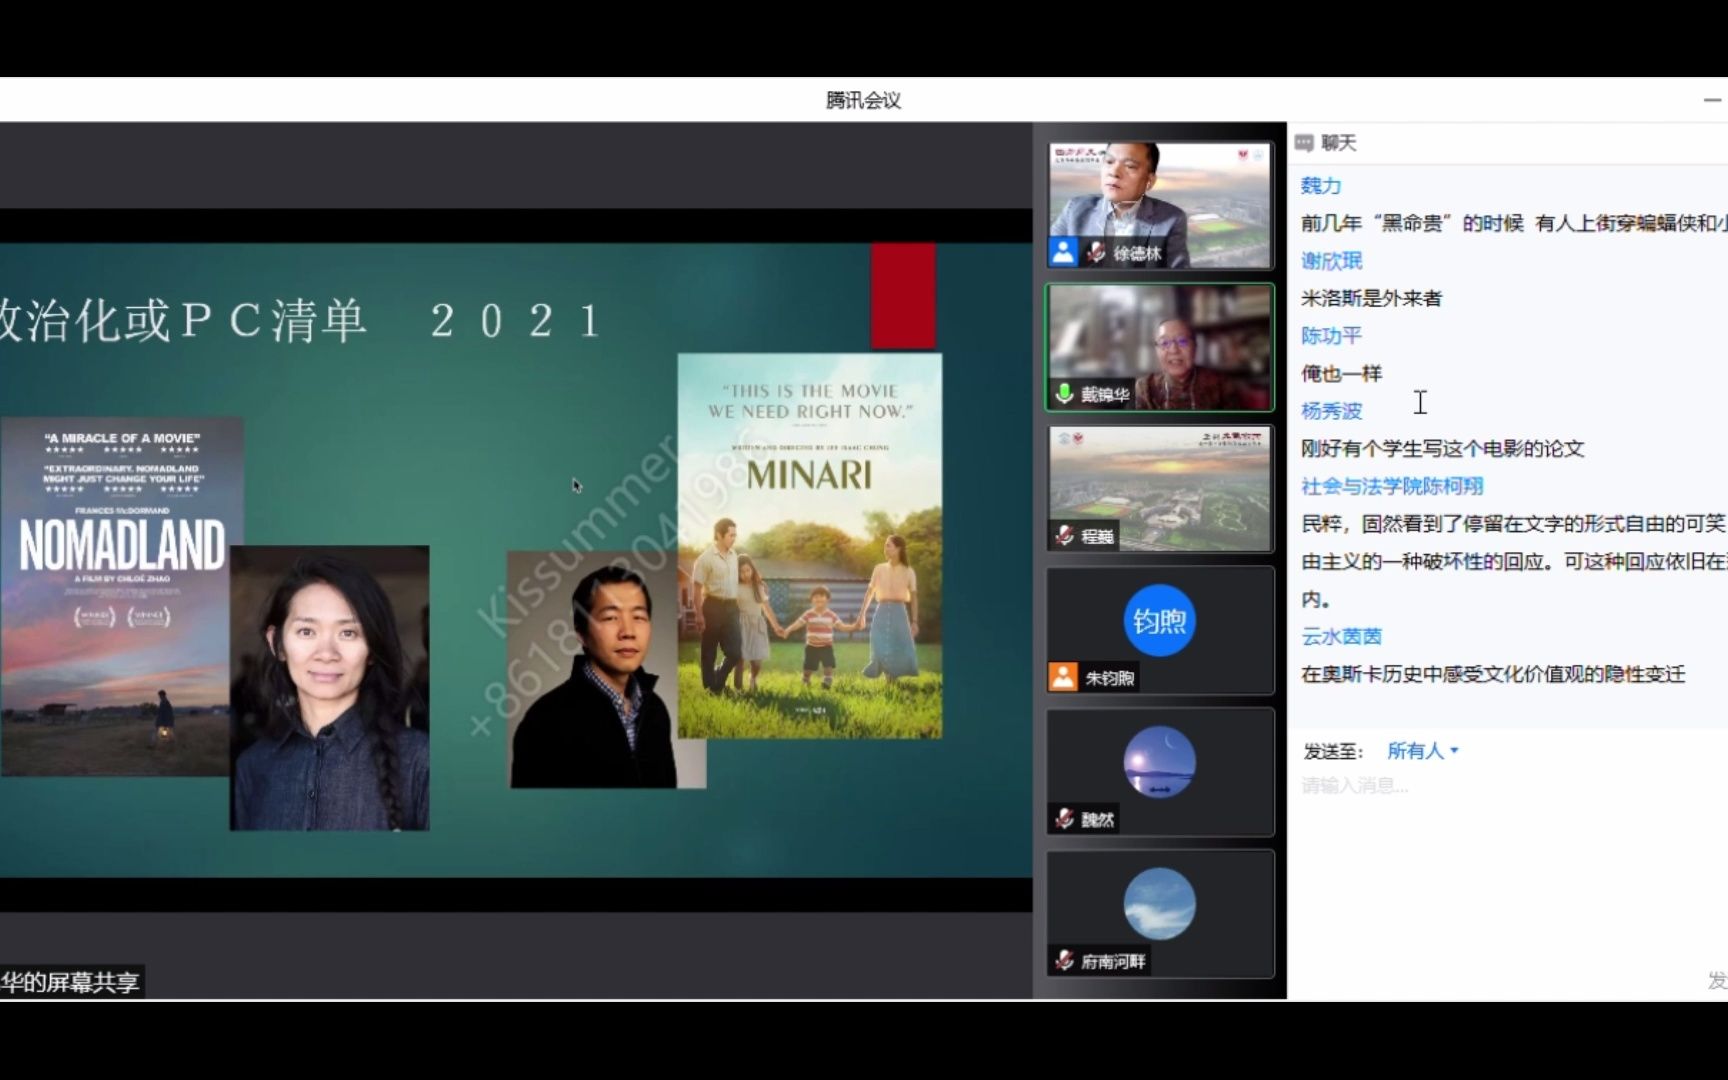Click the 发送至 label in chat
This screenshot has width=1728, height=1080.
click(x=1333, y=751)
